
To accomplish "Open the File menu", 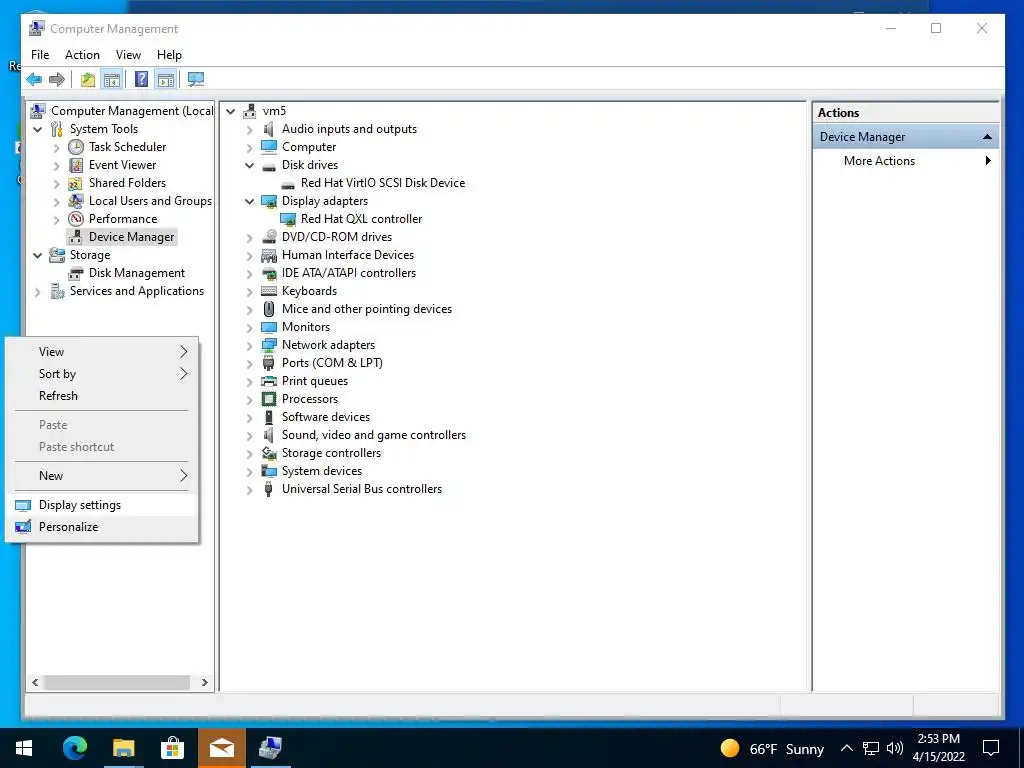I will pyautogui.click(x=40, y=55).
